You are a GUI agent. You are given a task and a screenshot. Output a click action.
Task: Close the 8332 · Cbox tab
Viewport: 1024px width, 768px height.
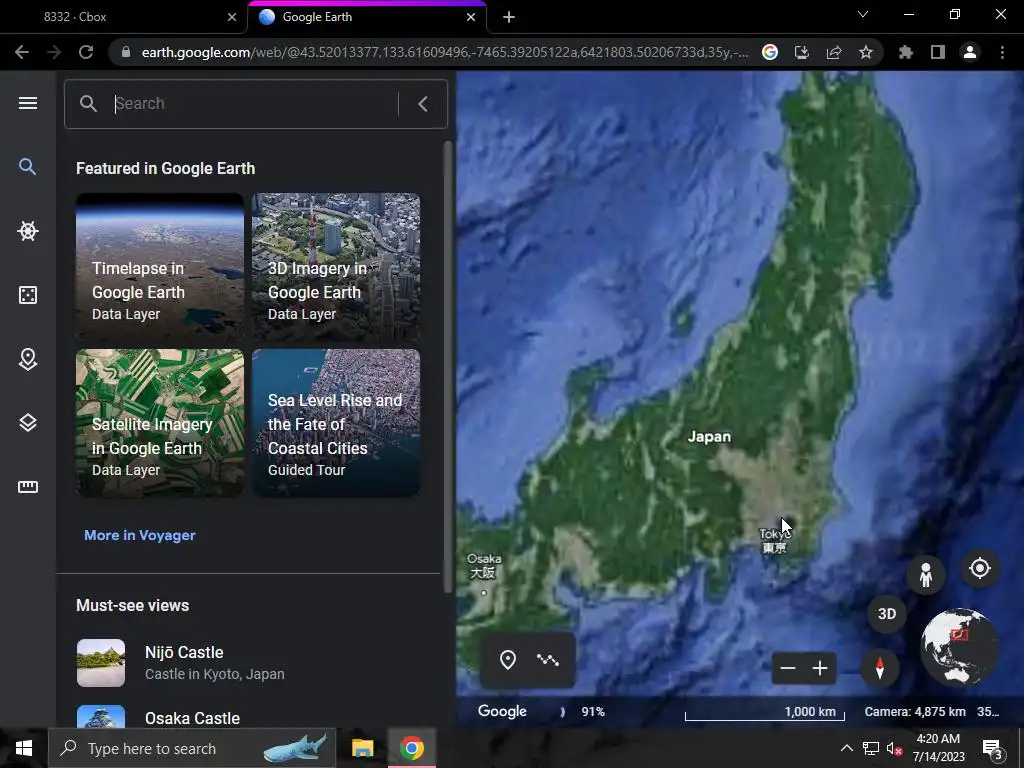pyautogui.click(x=232, y=17)
